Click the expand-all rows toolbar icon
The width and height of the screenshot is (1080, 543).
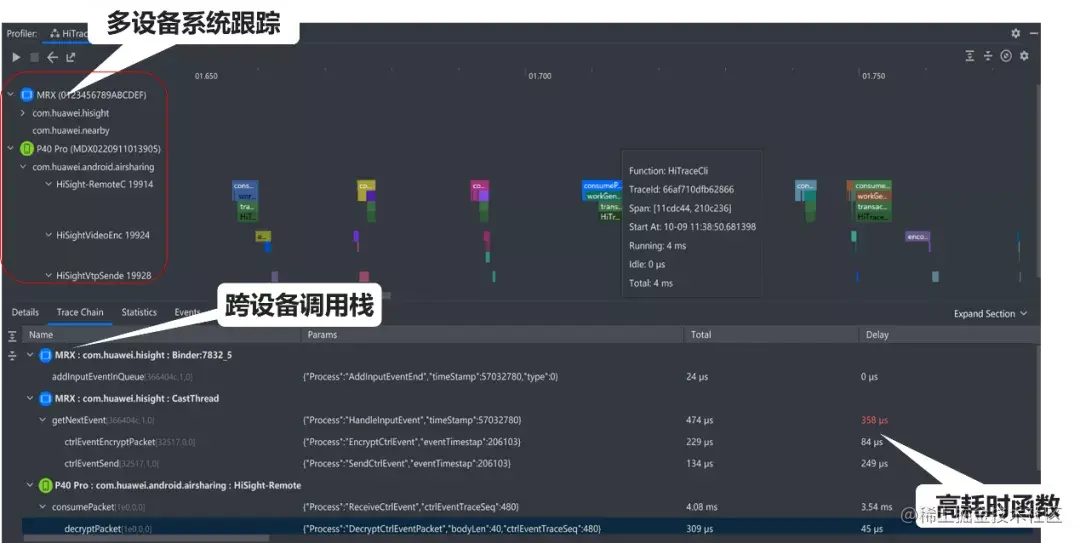click(970, 56)
